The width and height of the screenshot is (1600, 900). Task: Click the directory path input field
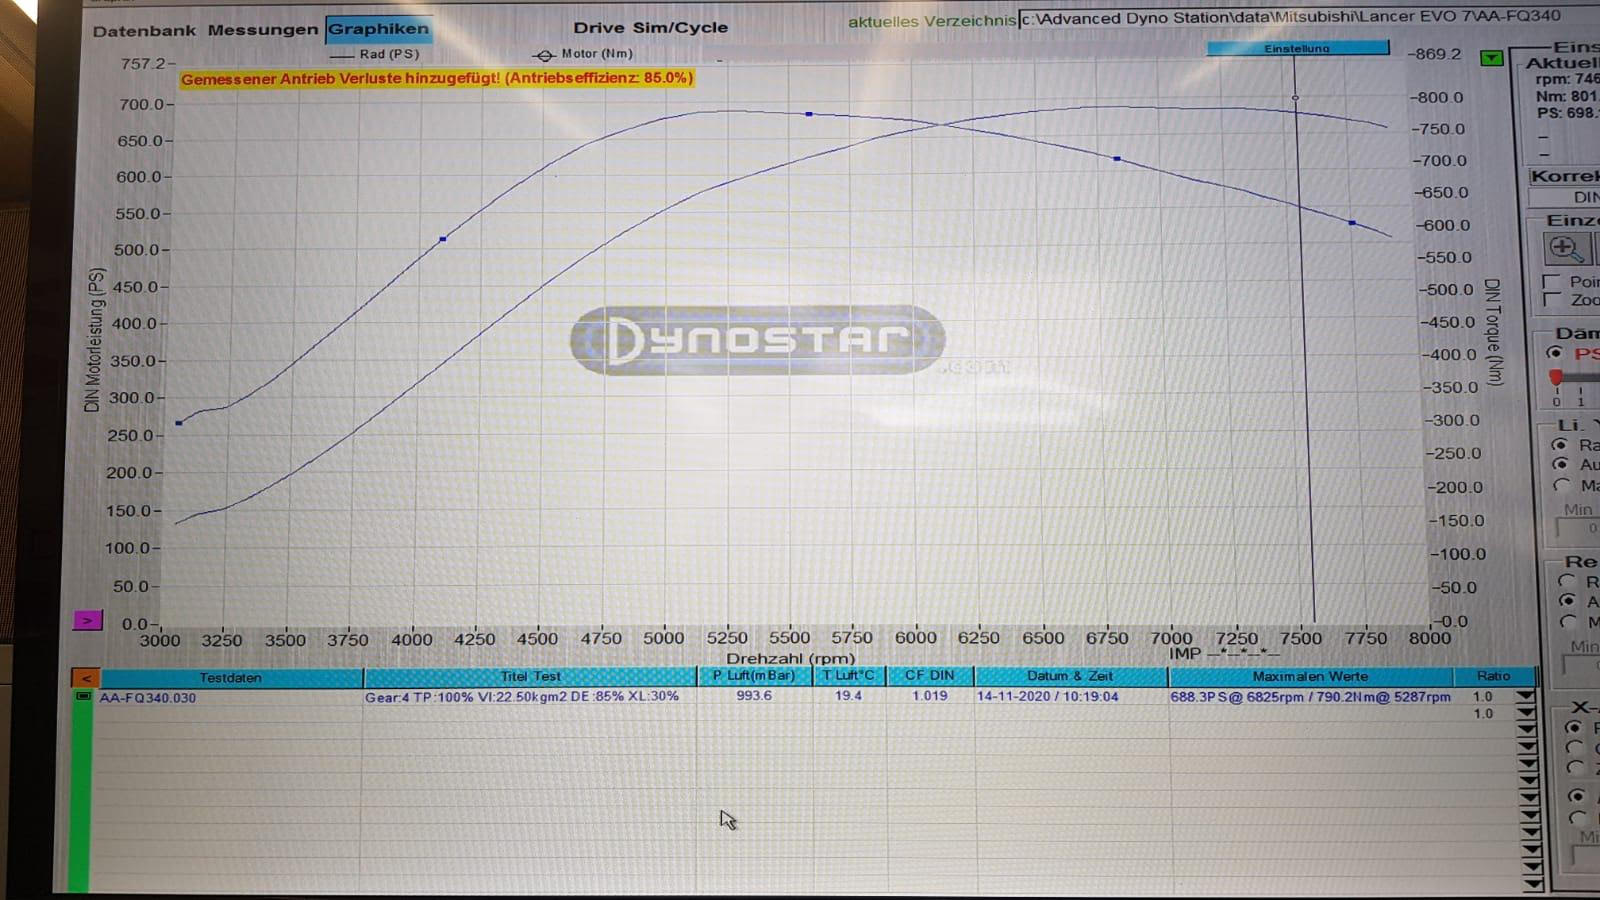(x=1310, y=17)
